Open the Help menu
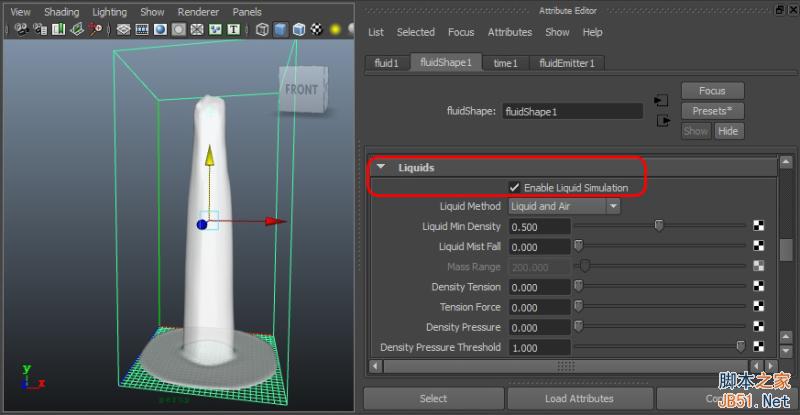 (x=592, y=32)
